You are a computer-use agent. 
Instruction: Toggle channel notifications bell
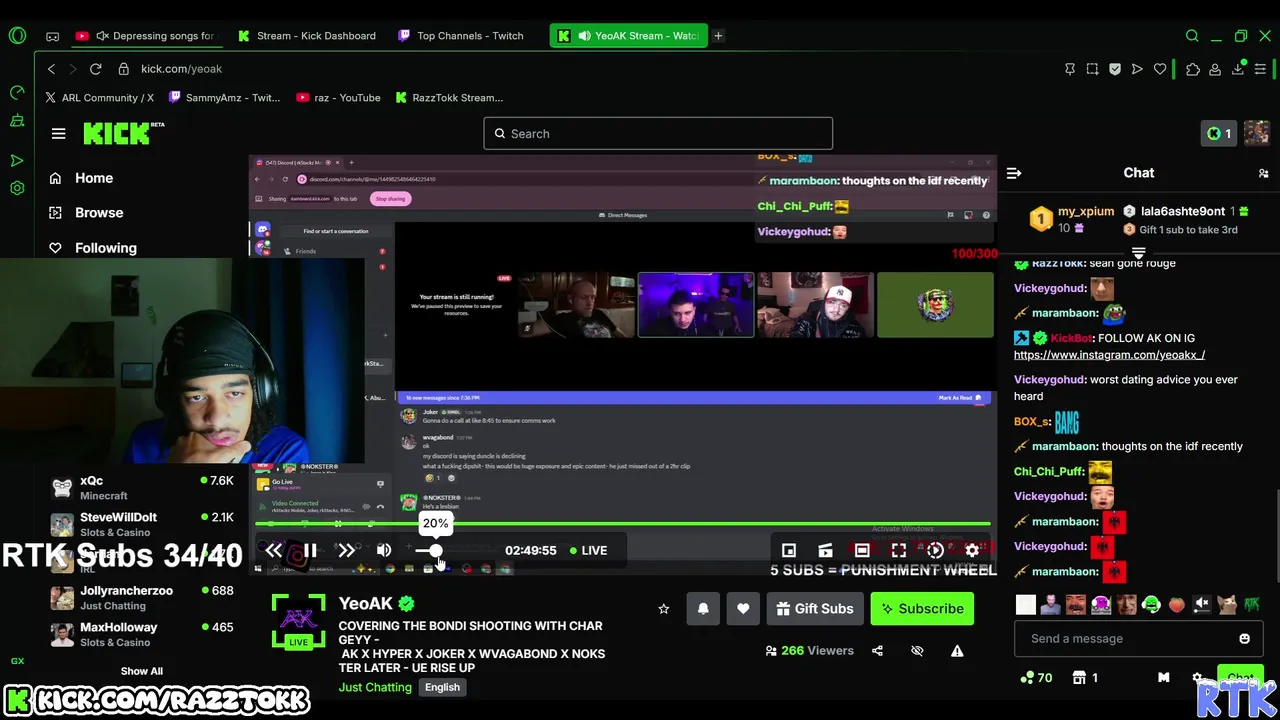703,608
